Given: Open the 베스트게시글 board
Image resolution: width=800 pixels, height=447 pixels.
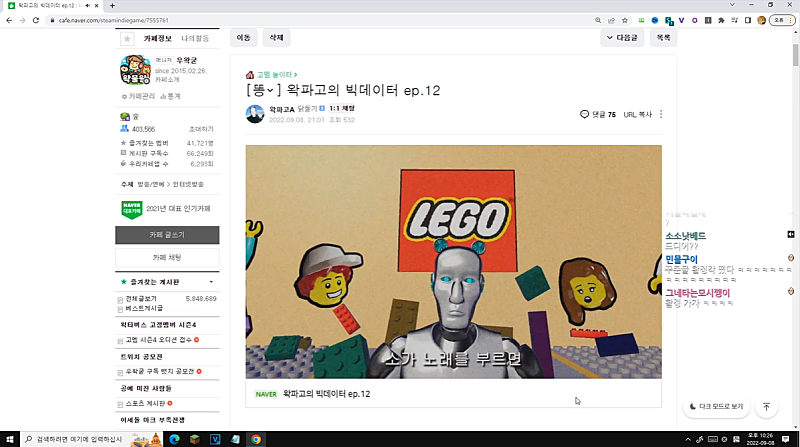Looking at the screenshot, I should 144,308.
